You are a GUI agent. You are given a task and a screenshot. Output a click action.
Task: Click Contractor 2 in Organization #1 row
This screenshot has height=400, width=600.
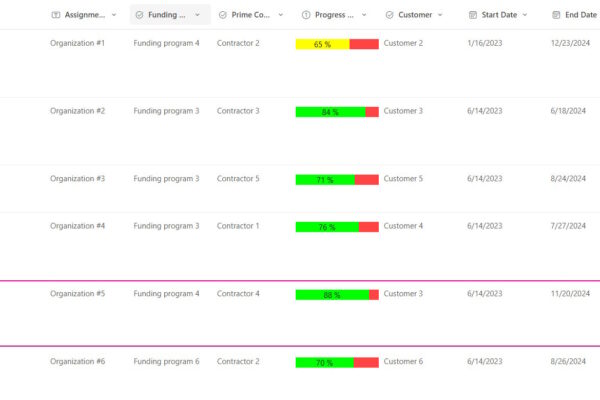tap(238, 43)
